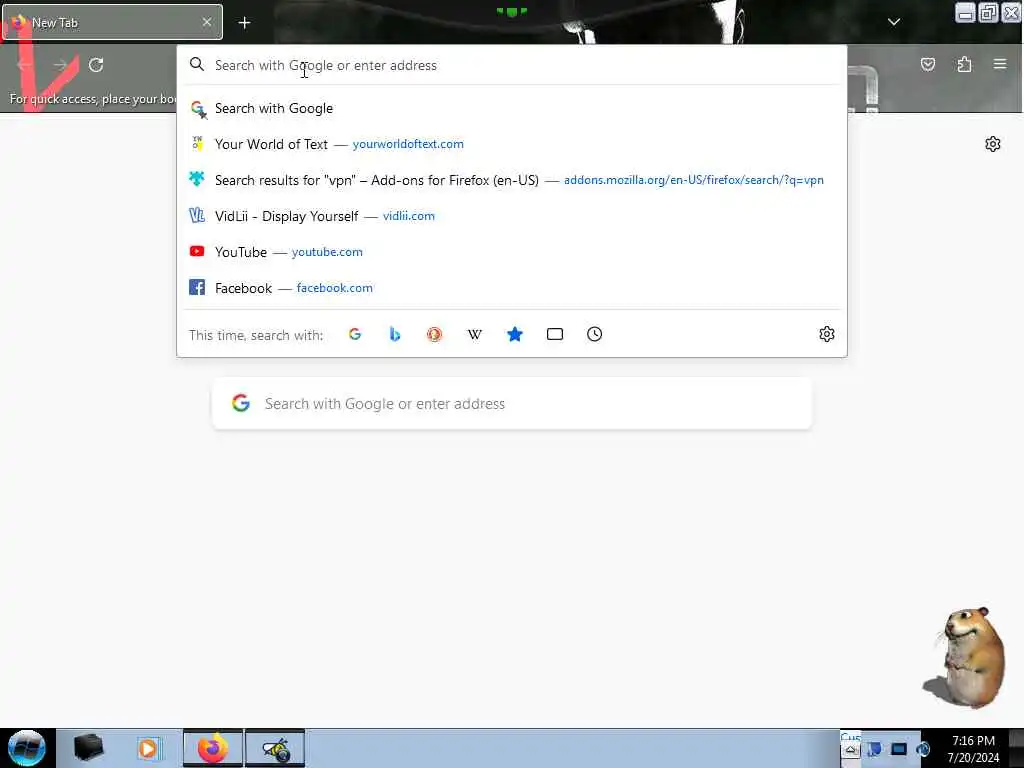Screen dimensions: 1024x768
Task: Click the tray monitor display icon
Action: pyautogui.click(x=899, y=749)
